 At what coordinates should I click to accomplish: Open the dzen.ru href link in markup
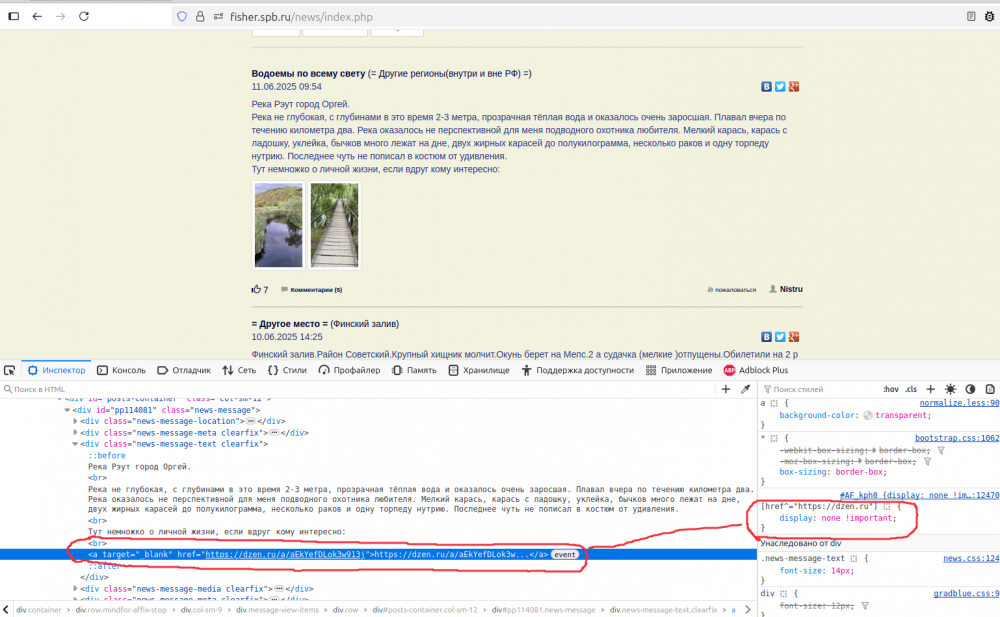(x=285, y=554)
